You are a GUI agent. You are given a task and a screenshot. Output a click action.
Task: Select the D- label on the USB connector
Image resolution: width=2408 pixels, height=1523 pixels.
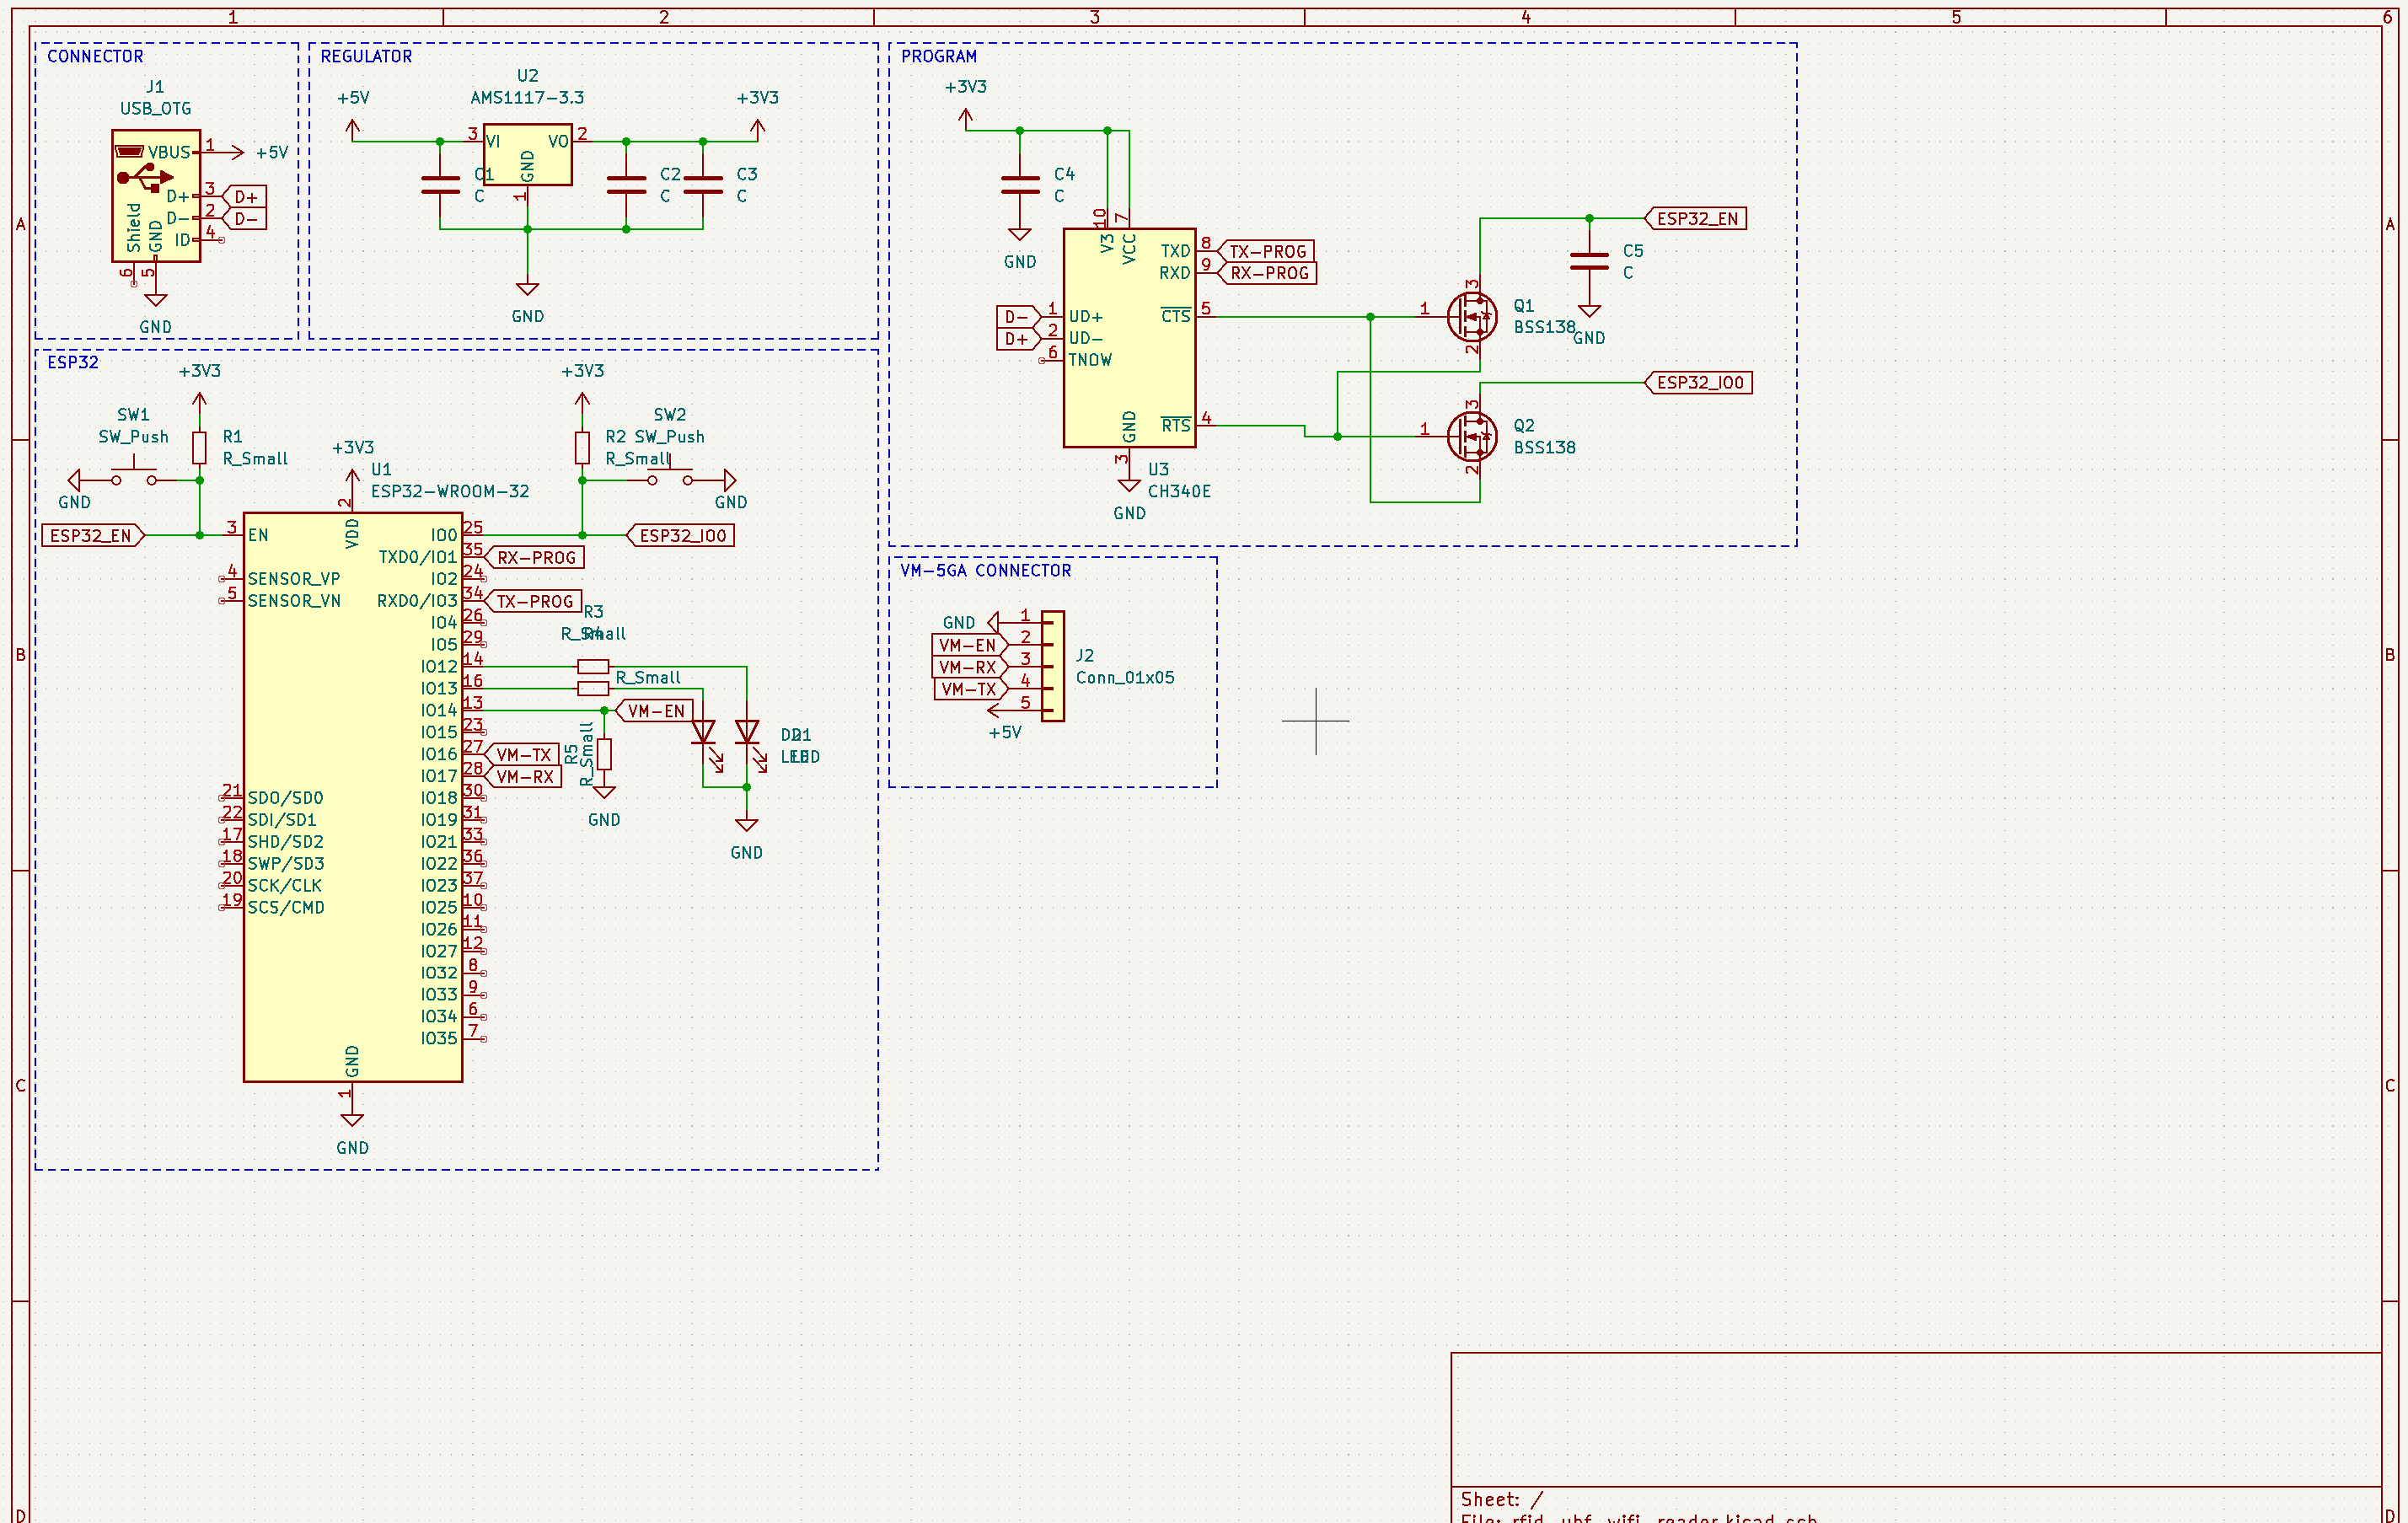tap(244, 218)
